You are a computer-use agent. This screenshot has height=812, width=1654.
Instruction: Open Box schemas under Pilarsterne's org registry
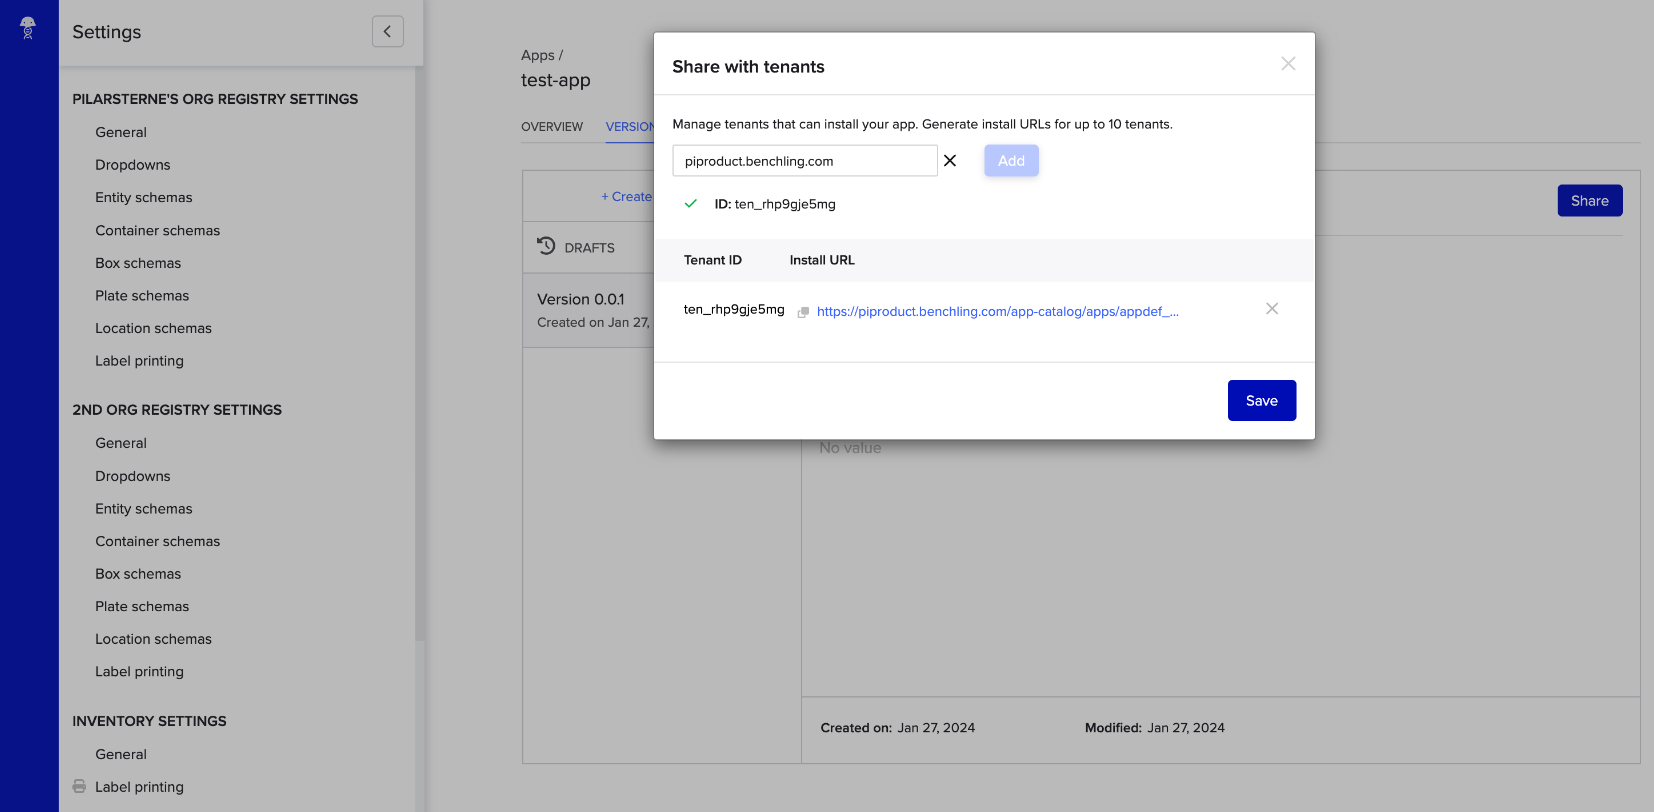pos(138,263)
